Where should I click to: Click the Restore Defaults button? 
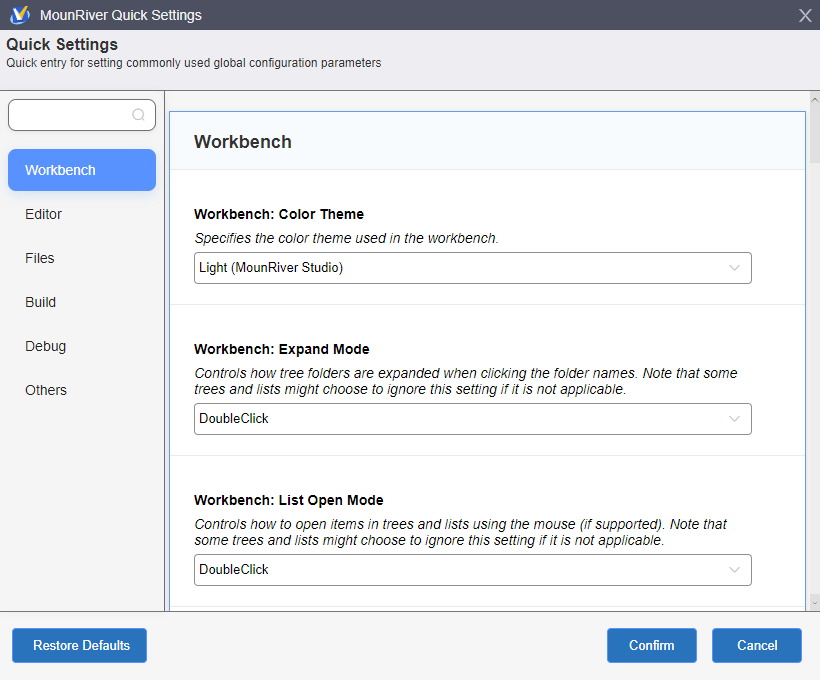79,645
